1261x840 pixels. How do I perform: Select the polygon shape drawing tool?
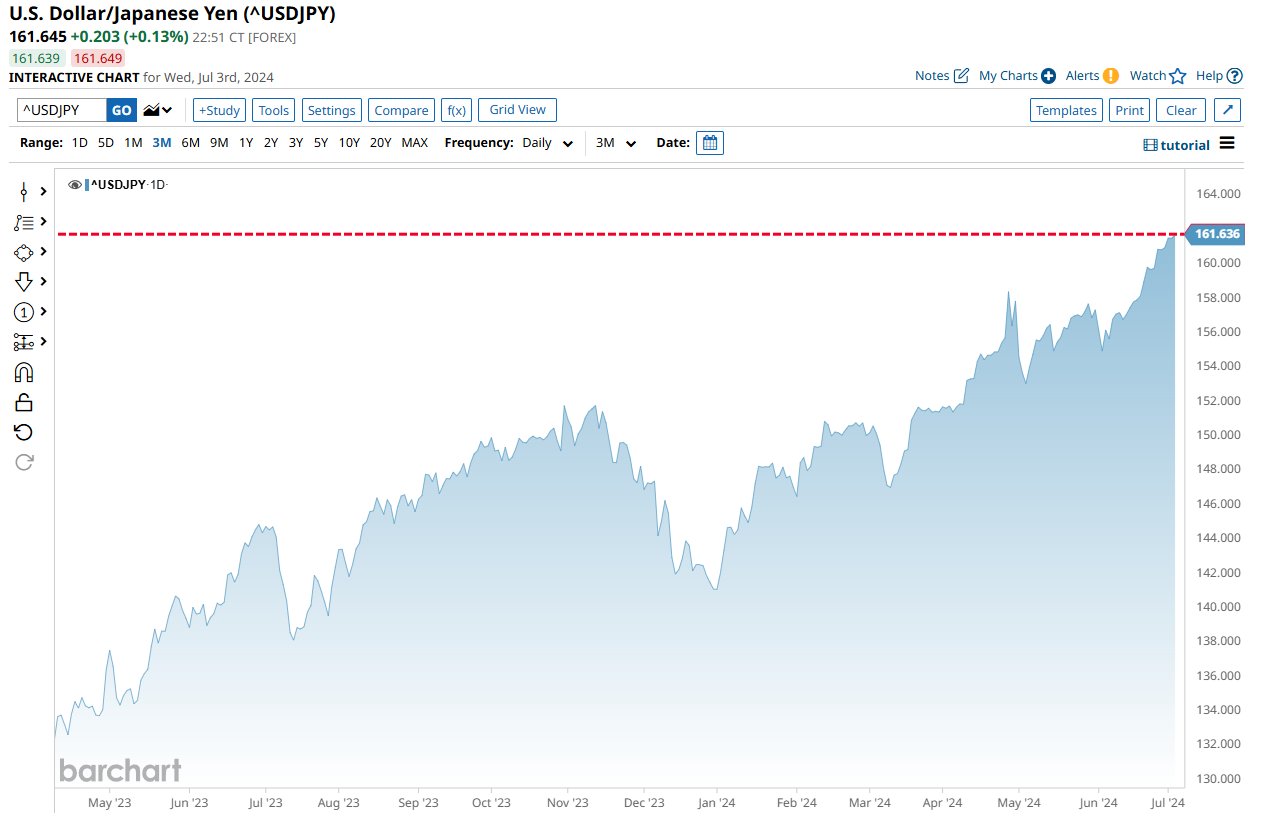click(24, 252)
